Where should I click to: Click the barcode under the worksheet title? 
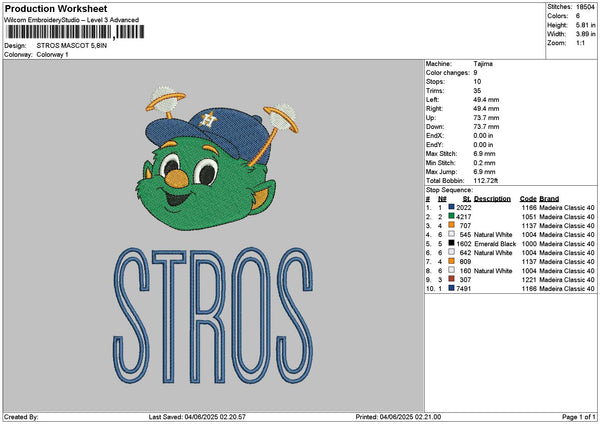tap(60, 33)
